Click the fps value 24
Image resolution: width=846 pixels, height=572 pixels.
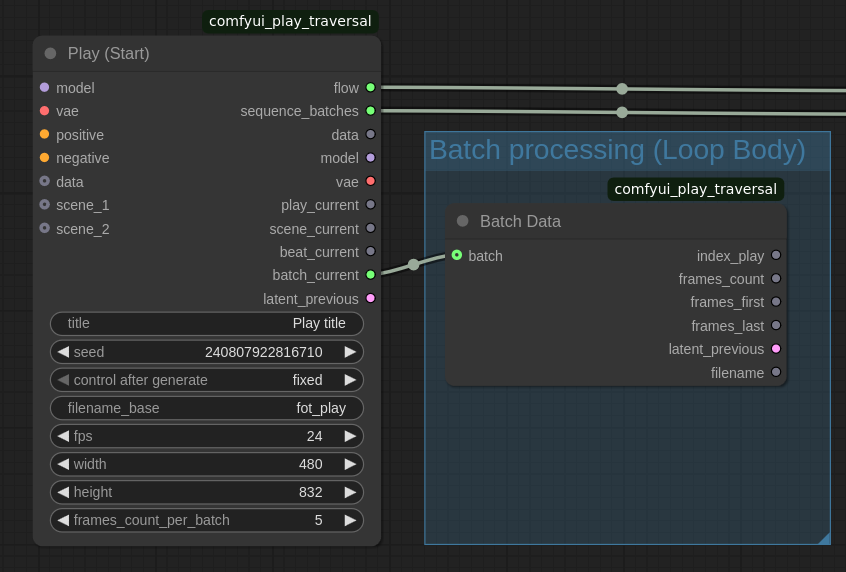pos(315,436)
